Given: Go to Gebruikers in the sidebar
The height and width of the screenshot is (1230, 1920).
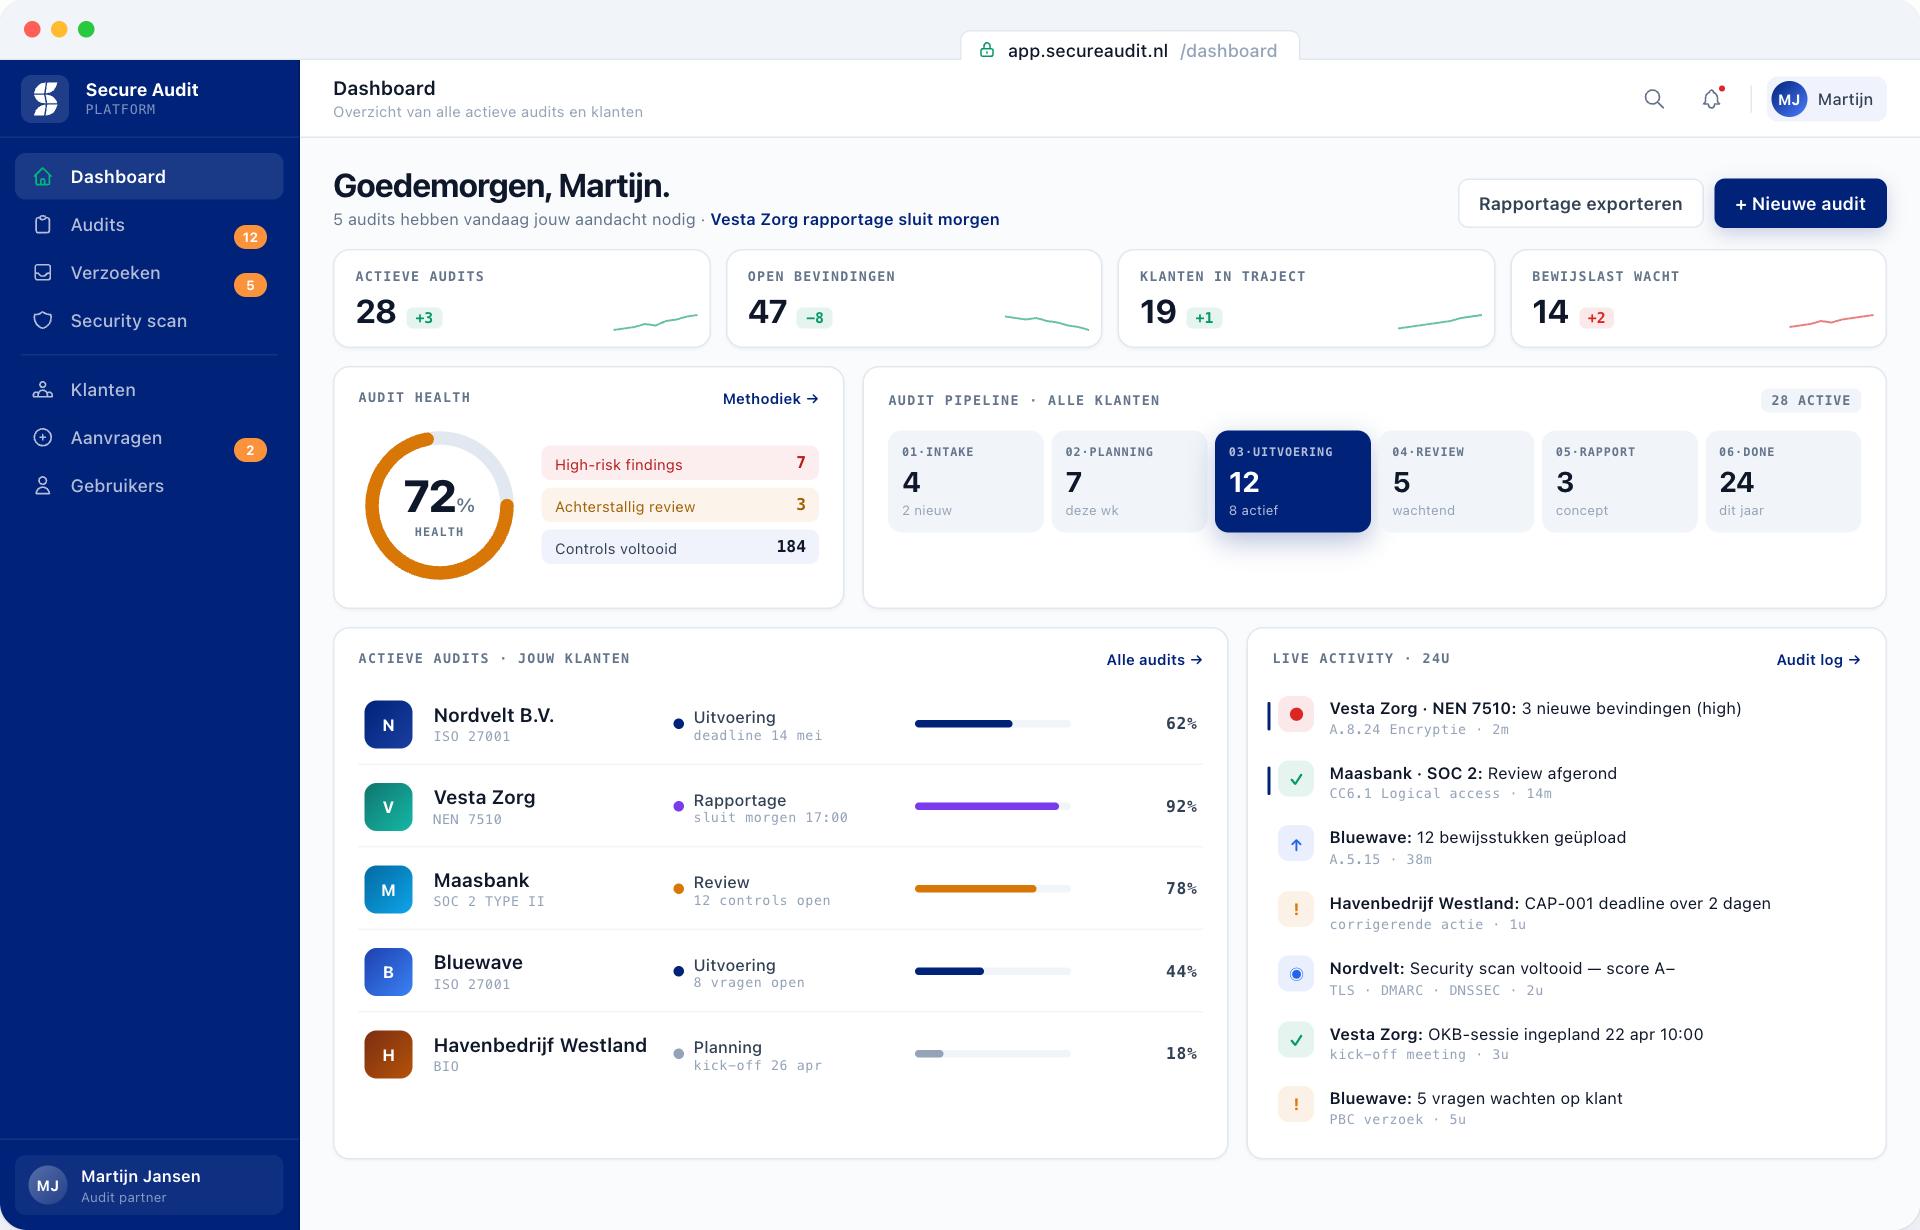Looking at the screenshot, I should [x=149, y=486].
